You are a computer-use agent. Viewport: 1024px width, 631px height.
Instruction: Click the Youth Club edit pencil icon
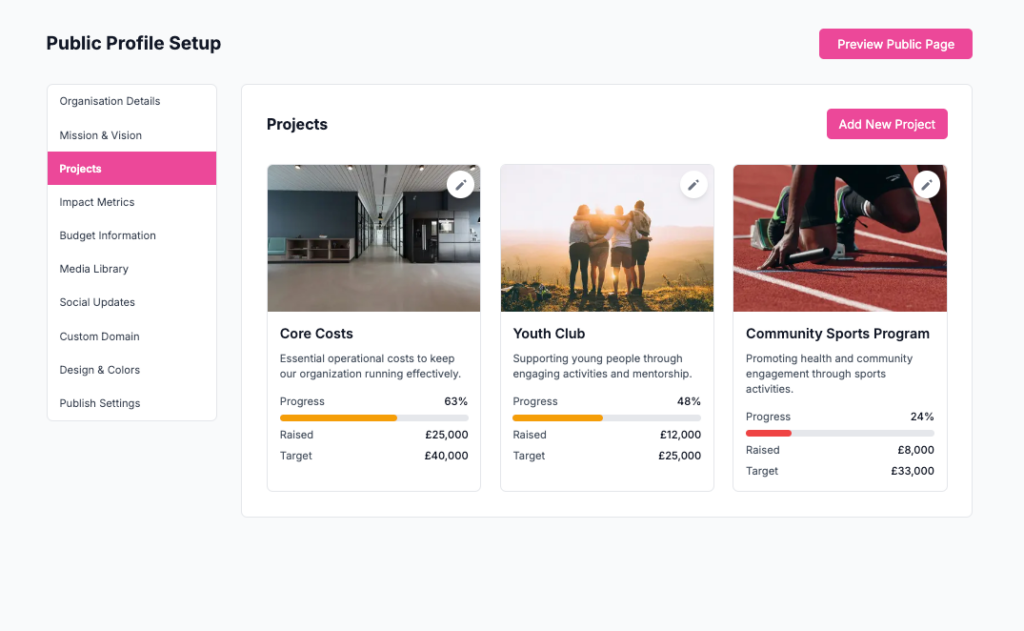pos(693,185)
